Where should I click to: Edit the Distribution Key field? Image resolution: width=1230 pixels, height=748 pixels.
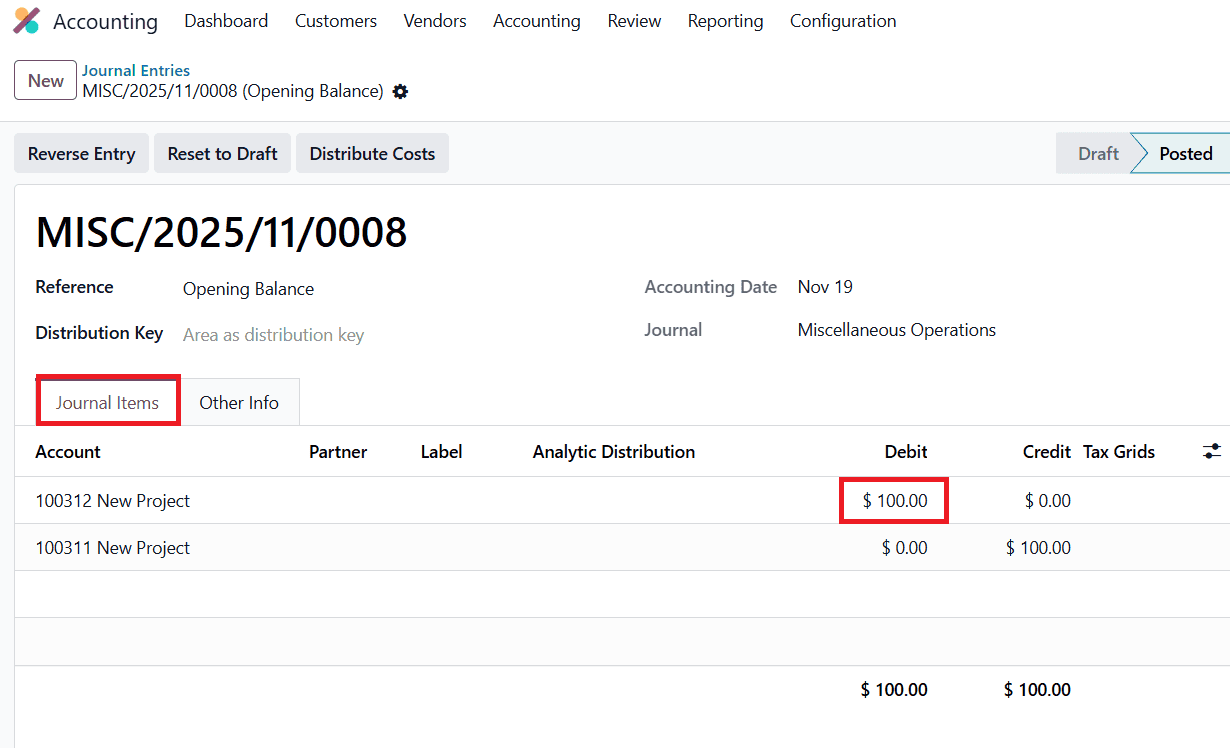(x=273, y=334)
